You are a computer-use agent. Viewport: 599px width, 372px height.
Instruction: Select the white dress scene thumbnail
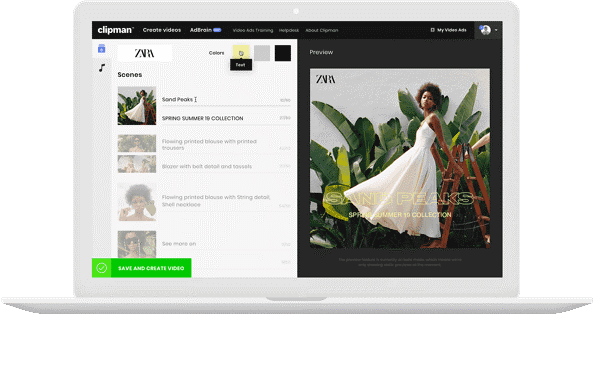[137, 106]
